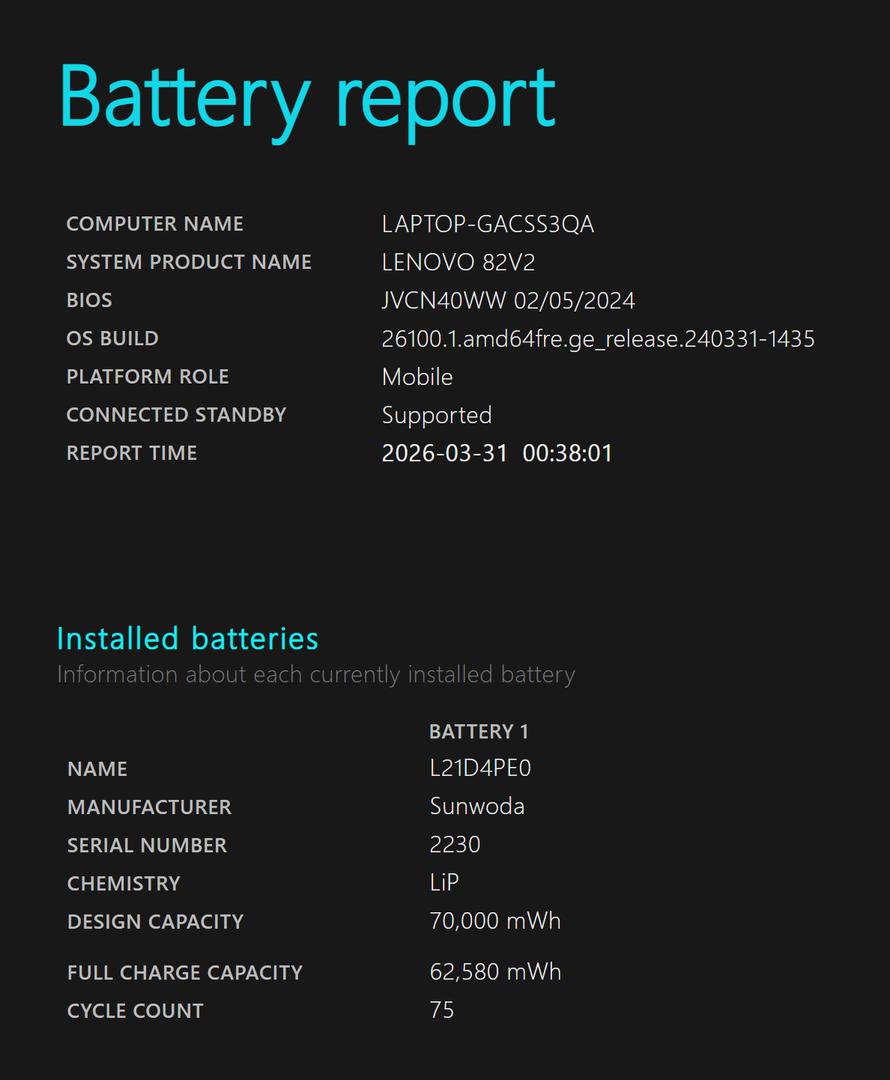This screenshot has height=1080, width=890.
Task: Click the installed batteries description subtitle
Action: tap(315, 674)
